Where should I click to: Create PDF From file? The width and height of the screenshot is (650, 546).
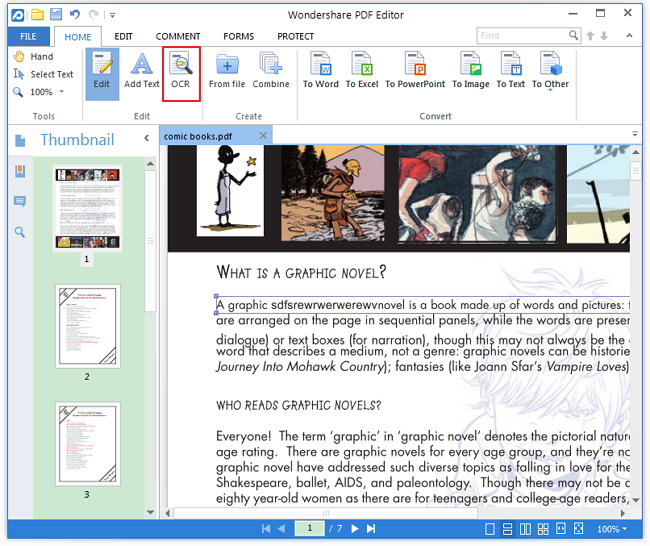pos(227,71)
